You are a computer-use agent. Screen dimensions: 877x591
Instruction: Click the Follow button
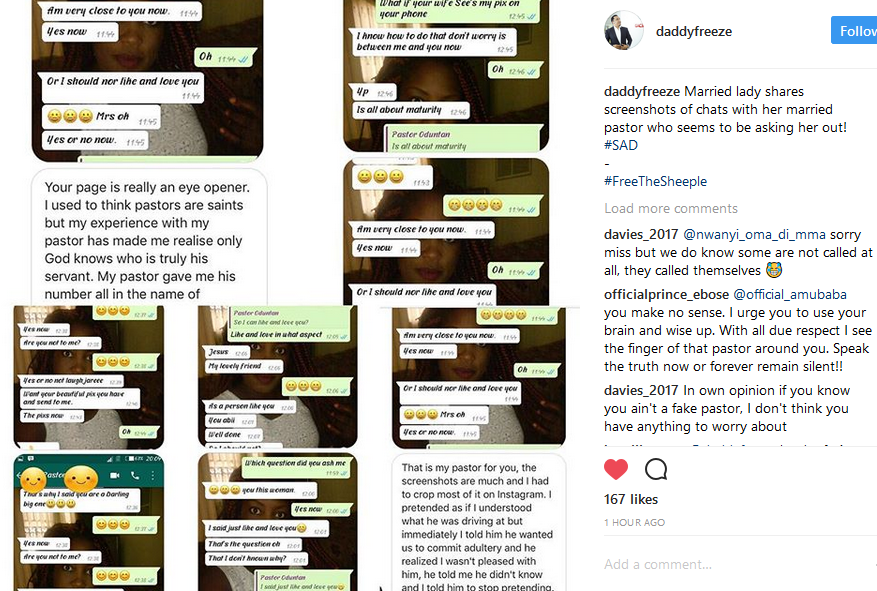[x=854, y=30]
